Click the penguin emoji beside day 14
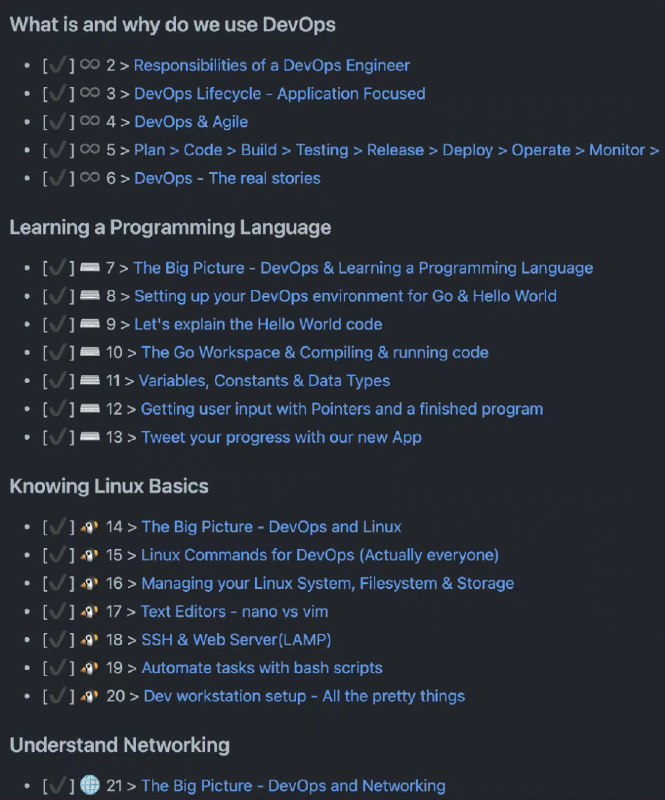The height and width of the screenshot is (800, 665). [x=90, y=527]
